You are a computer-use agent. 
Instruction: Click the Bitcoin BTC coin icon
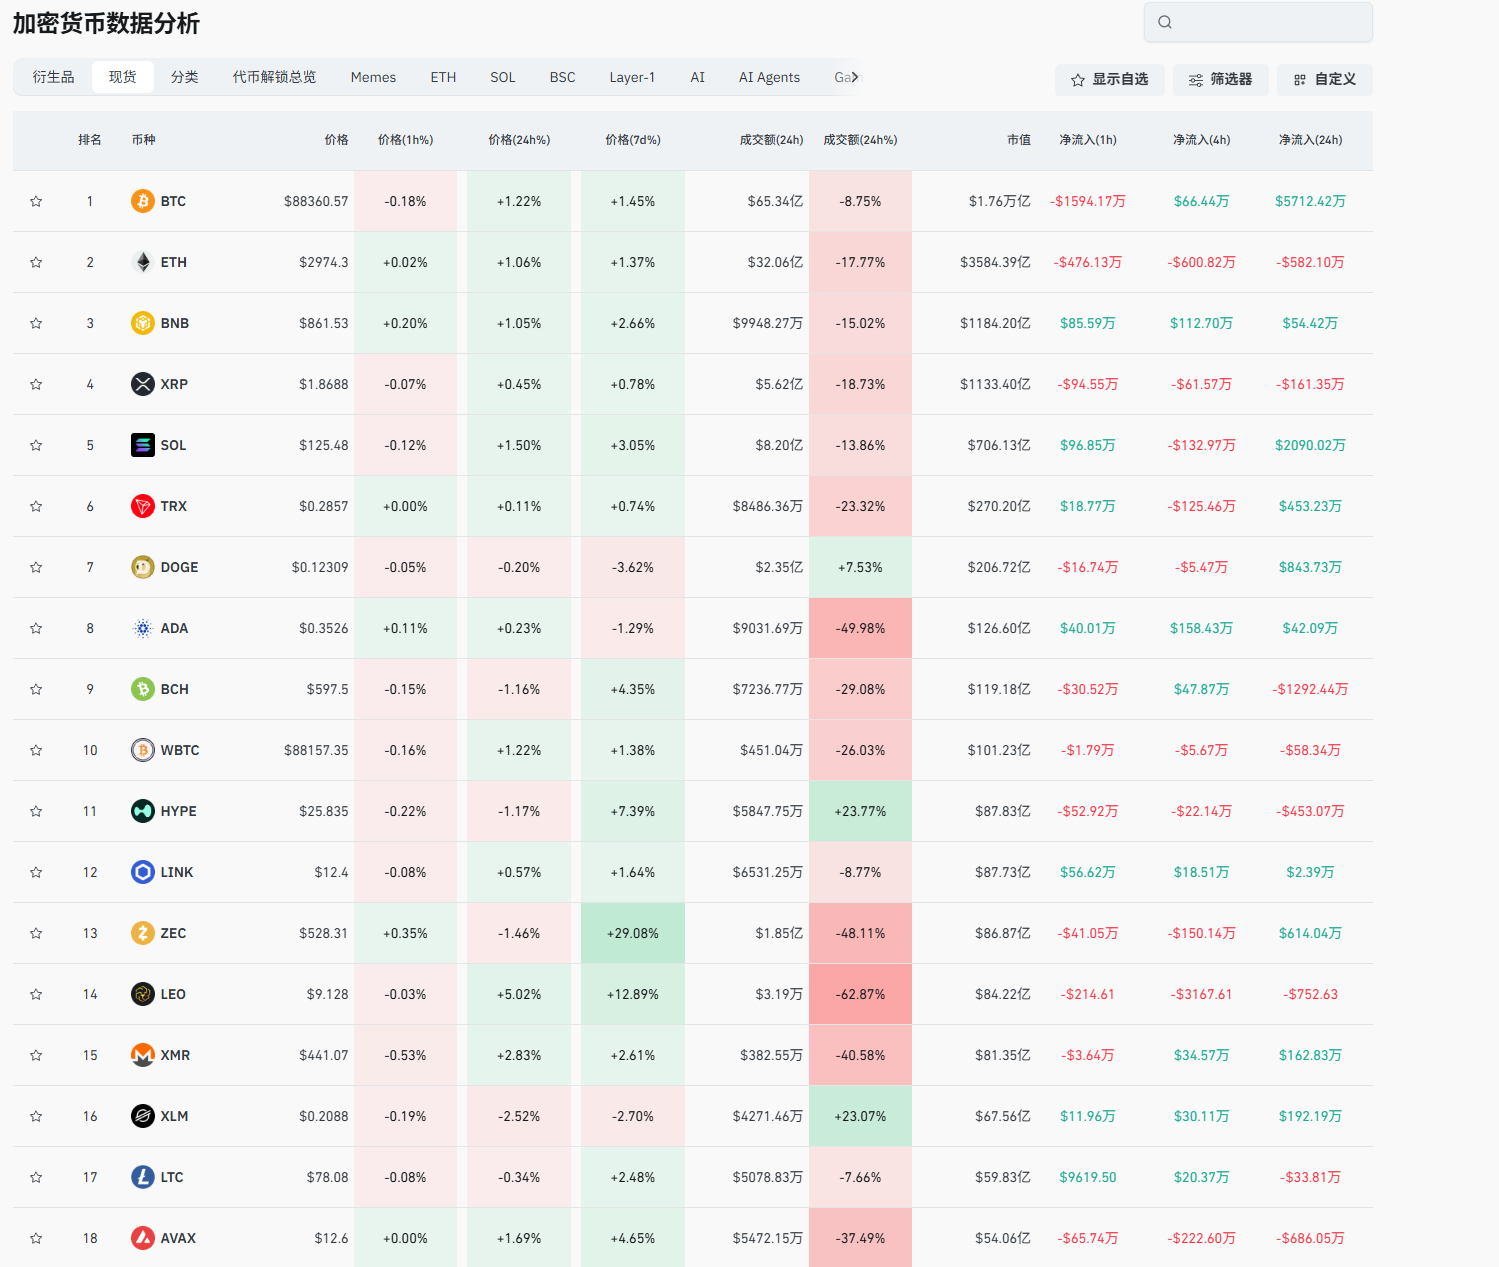[x=143, y=201]
